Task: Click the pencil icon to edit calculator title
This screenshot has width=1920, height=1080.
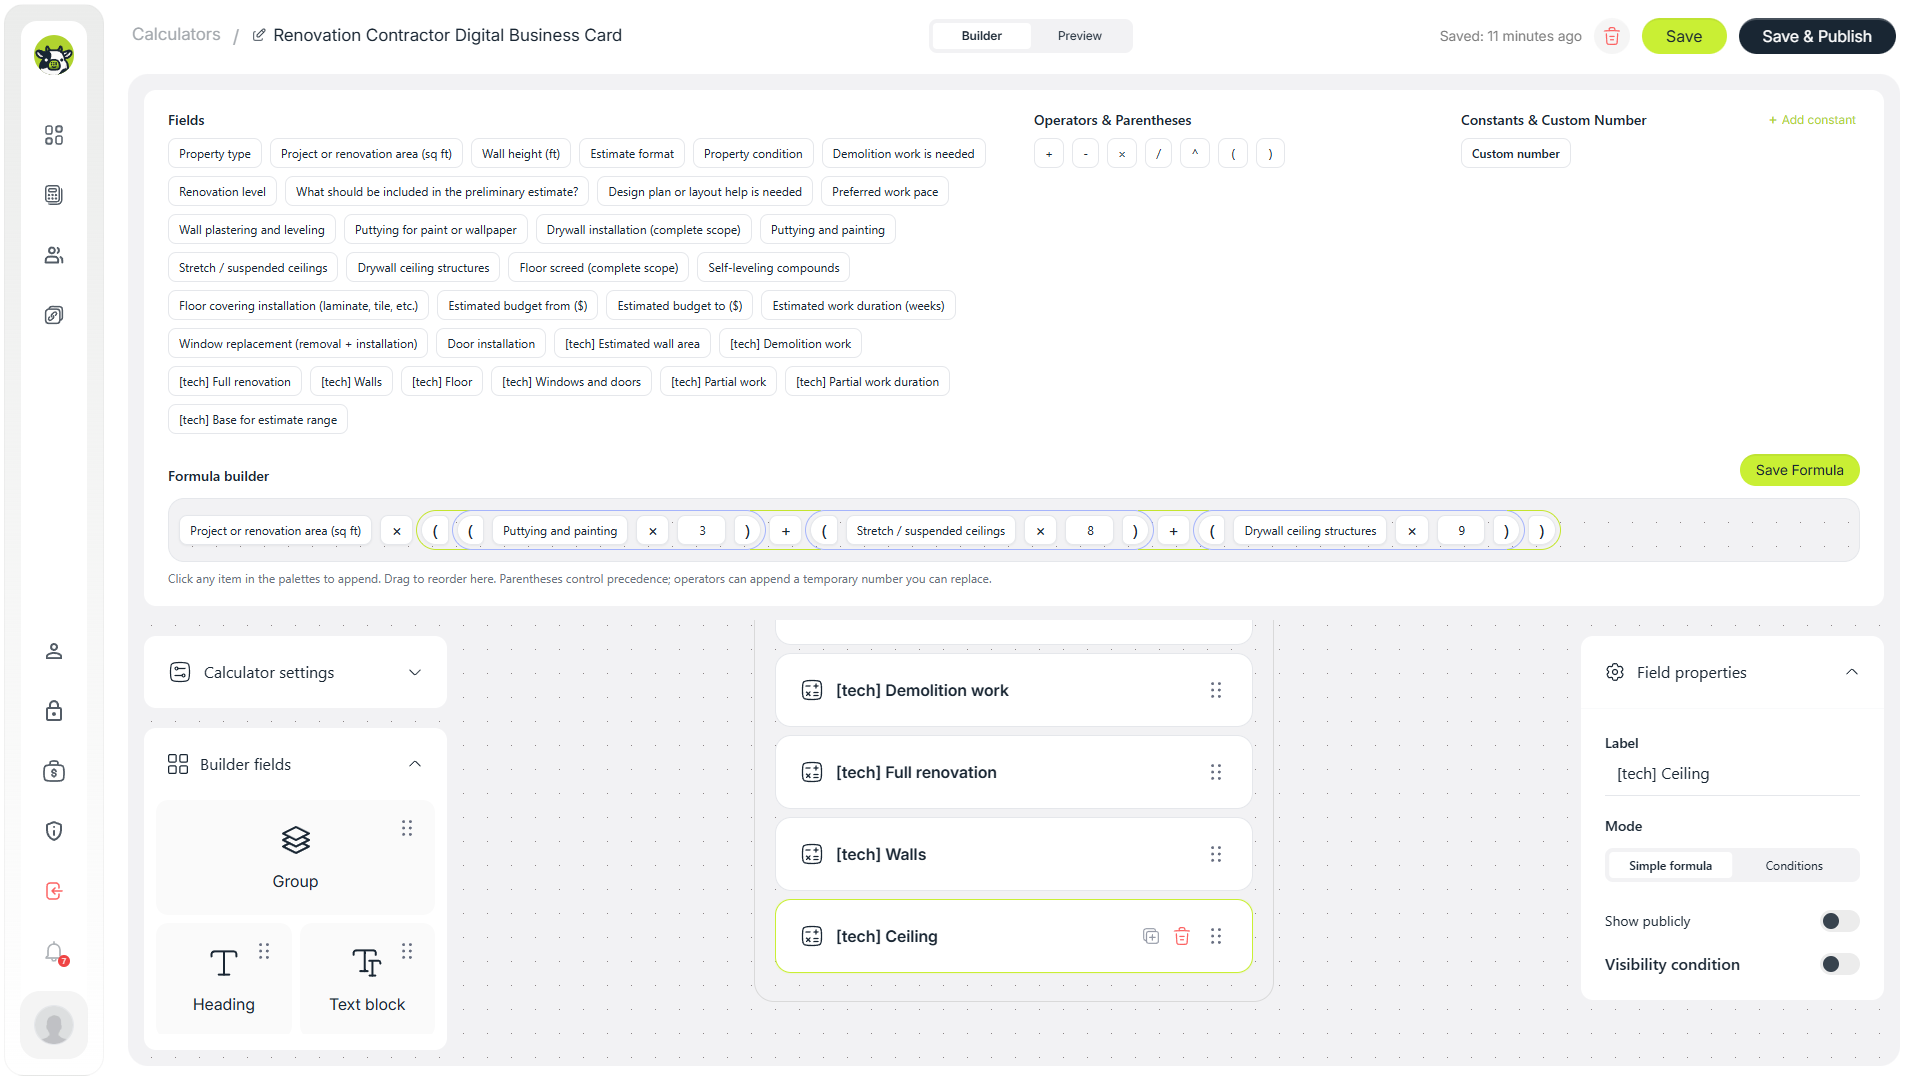Action: (259, 35)
